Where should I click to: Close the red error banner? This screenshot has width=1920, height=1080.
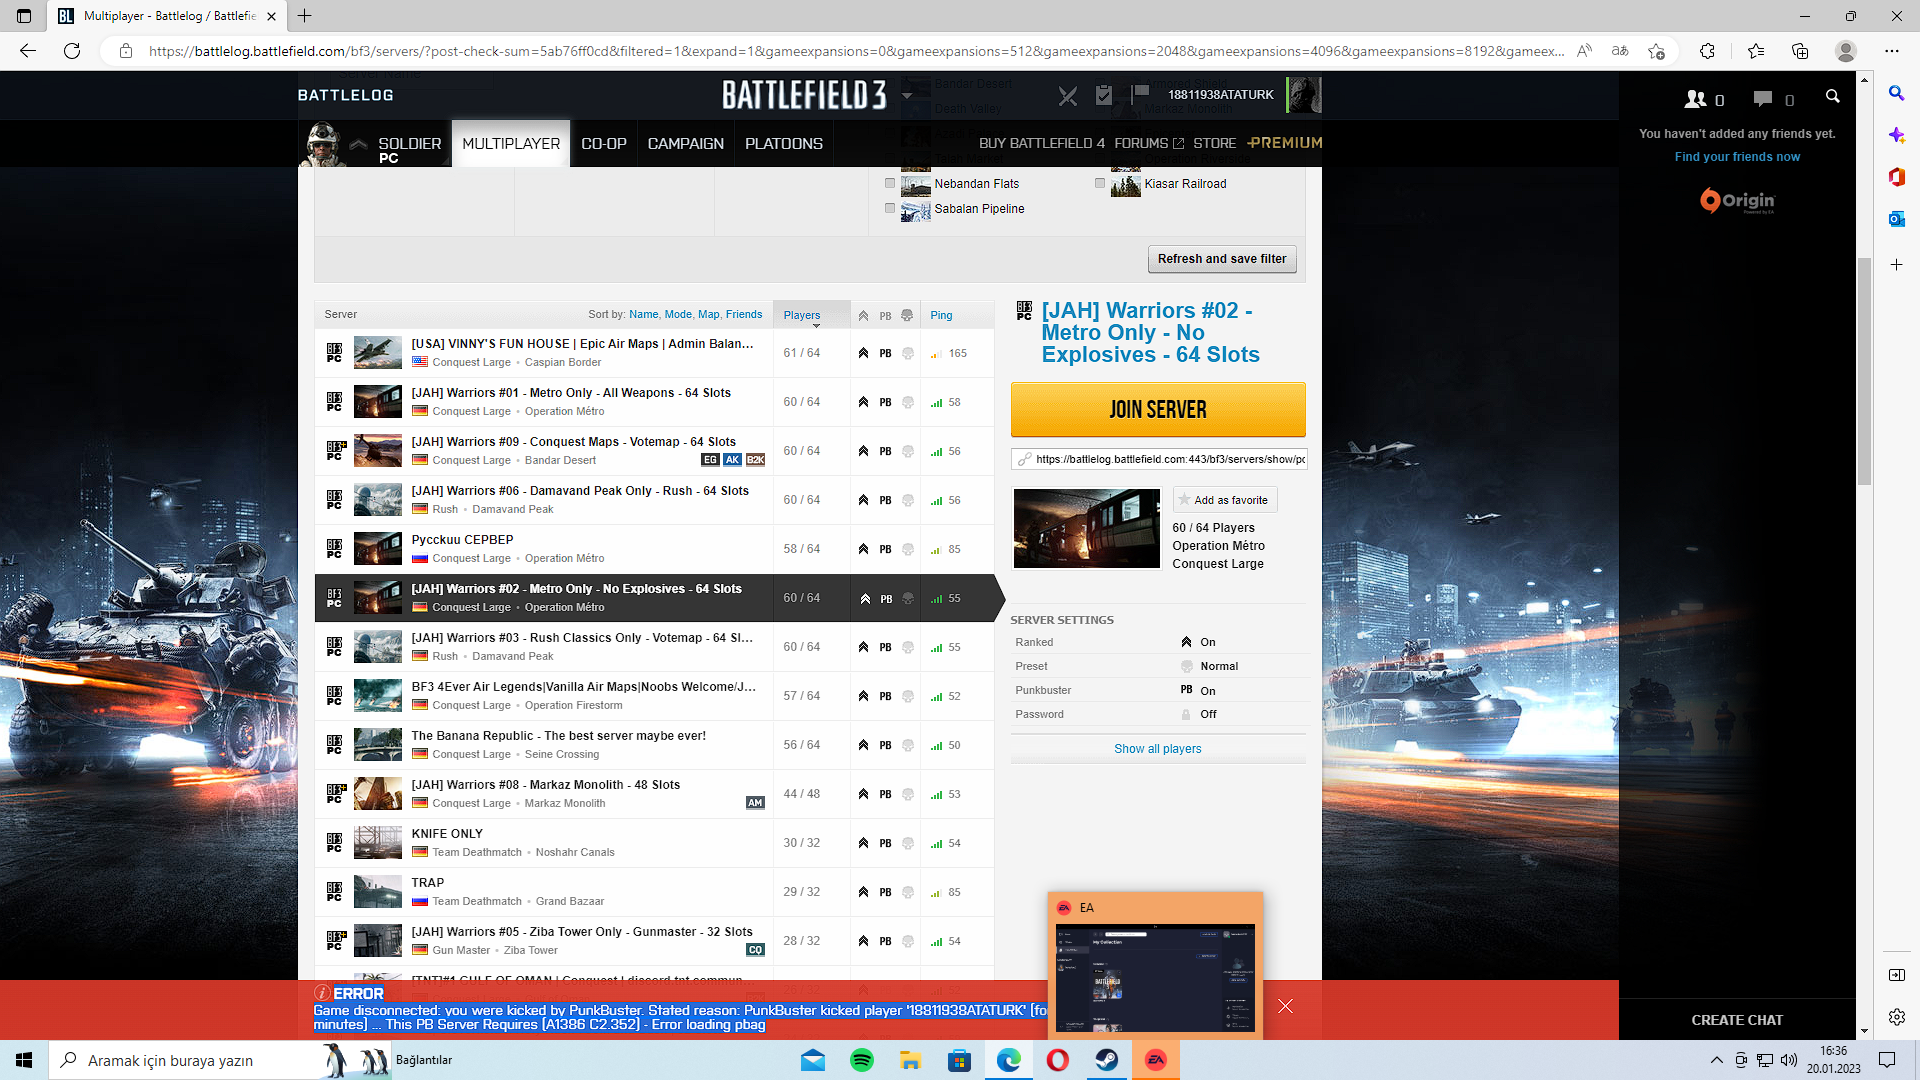tap(1285, 1006)
